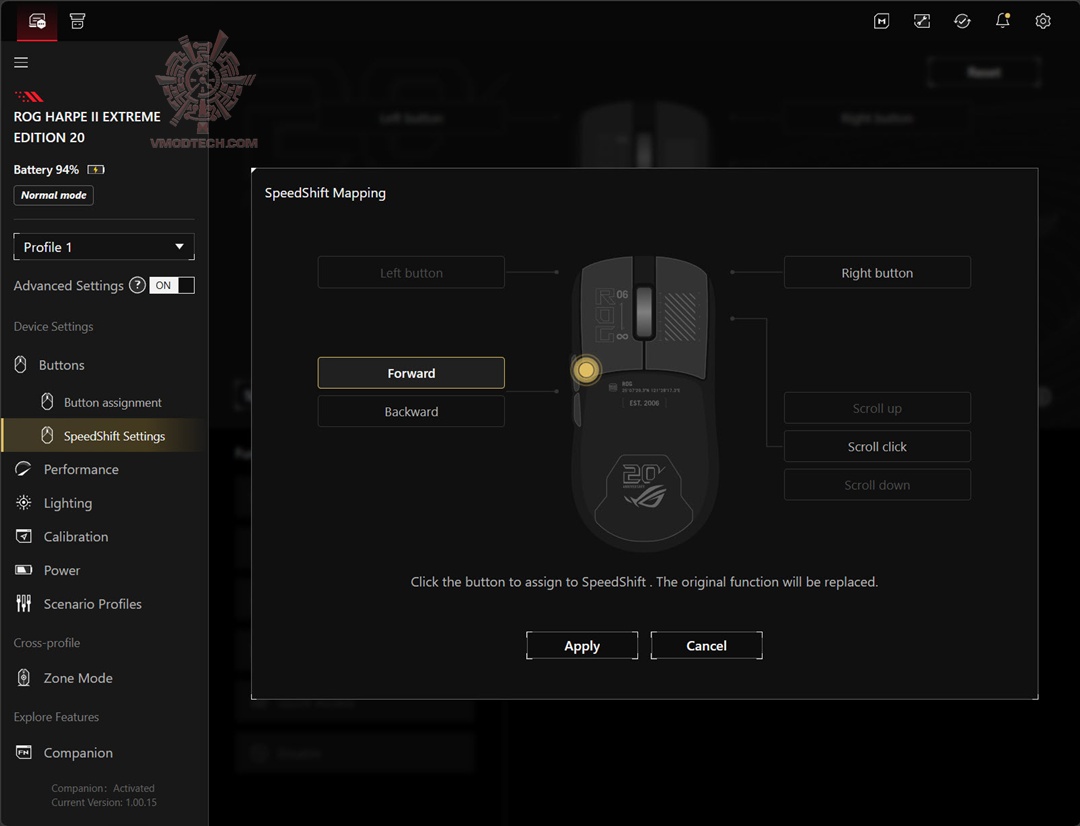
Task: Click the SpeedShift Mapping dialog title
Action: (325, 193)
